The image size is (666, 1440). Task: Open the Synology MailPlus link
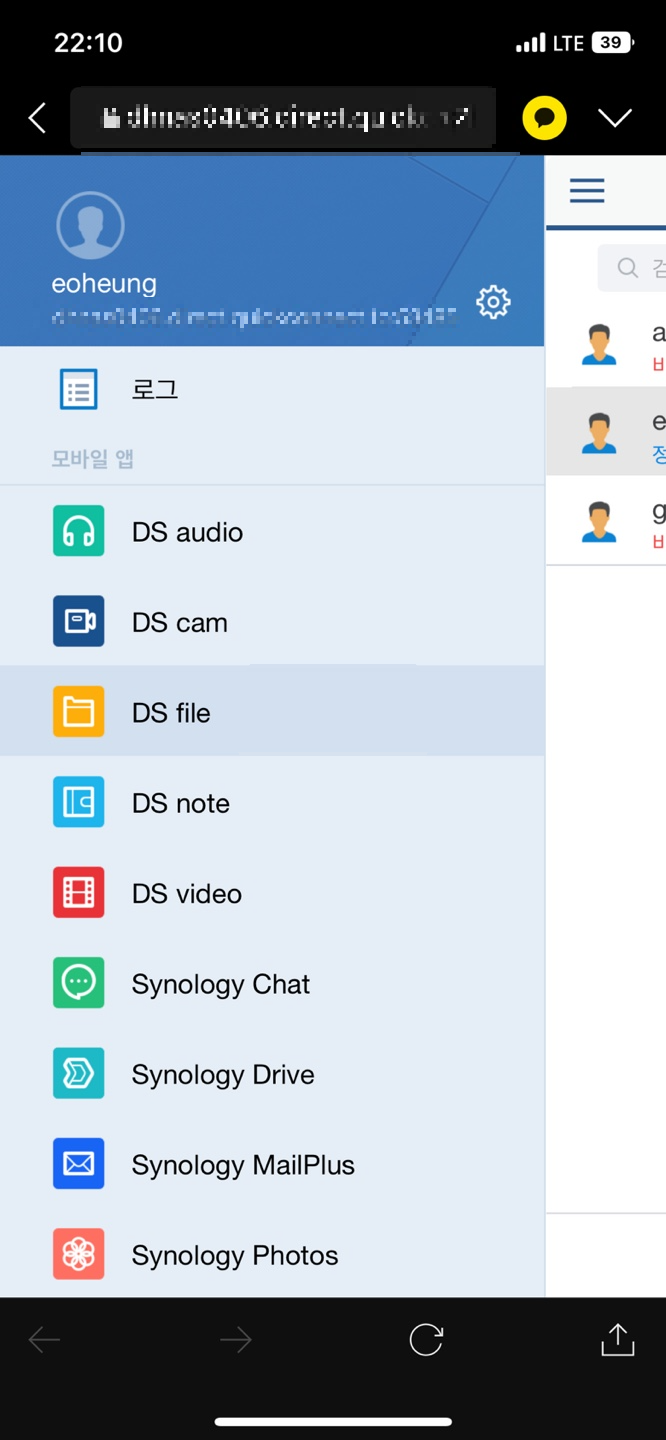coord(272,1164)
